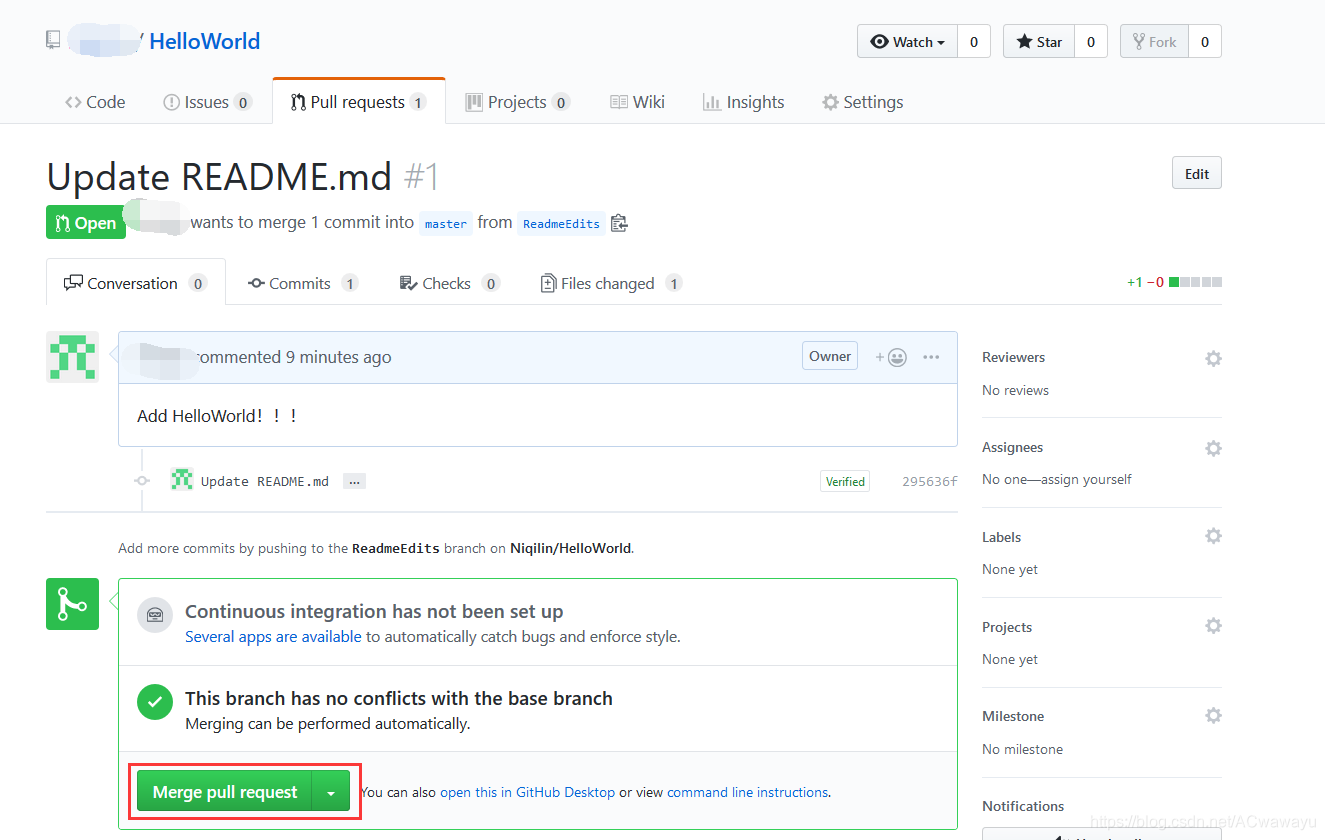Switch to the Code tab
The height and width of the screenshot is (840, 1325).
pyautogui.click(x=95, y=102)
